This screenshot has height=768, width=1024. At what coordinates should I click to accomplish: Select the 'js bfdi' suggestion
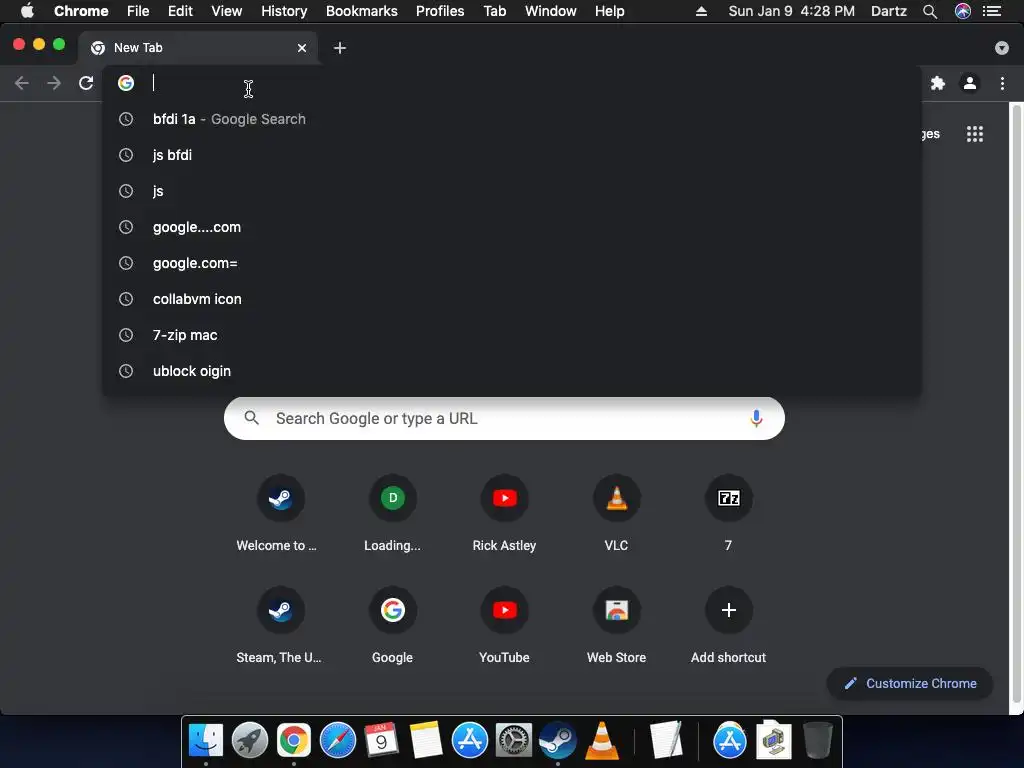point(512,155)
